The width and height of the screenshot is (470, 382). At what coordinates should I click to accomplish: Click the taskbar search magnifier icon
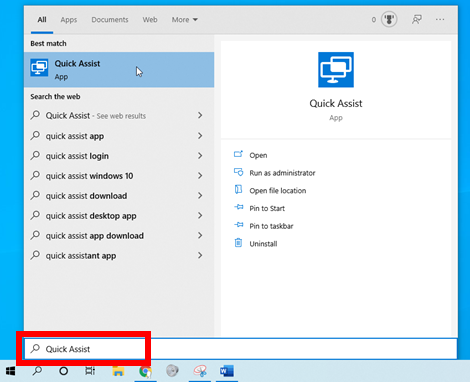(x=37, y=371)
